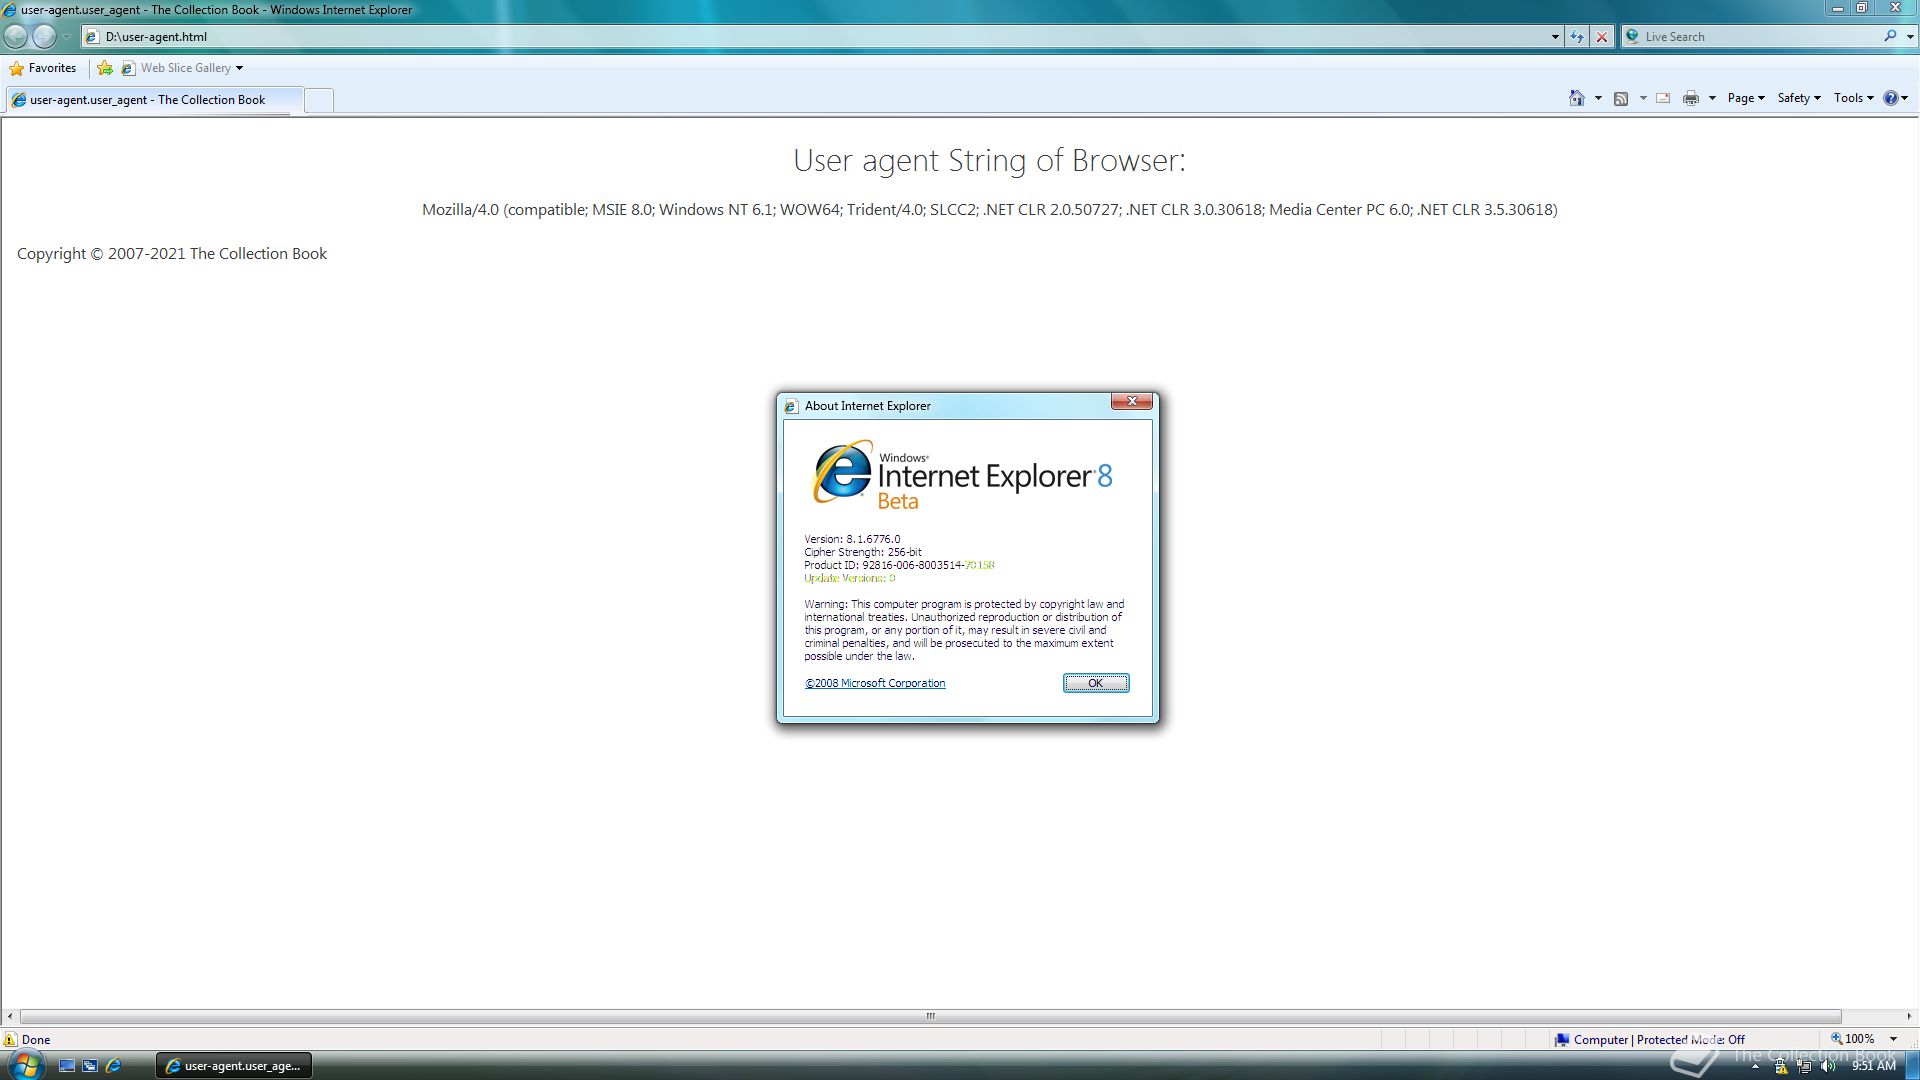Go to the Home page icon
The height and width of the screenshot is (1080, 1920).
pos(1577,98)
